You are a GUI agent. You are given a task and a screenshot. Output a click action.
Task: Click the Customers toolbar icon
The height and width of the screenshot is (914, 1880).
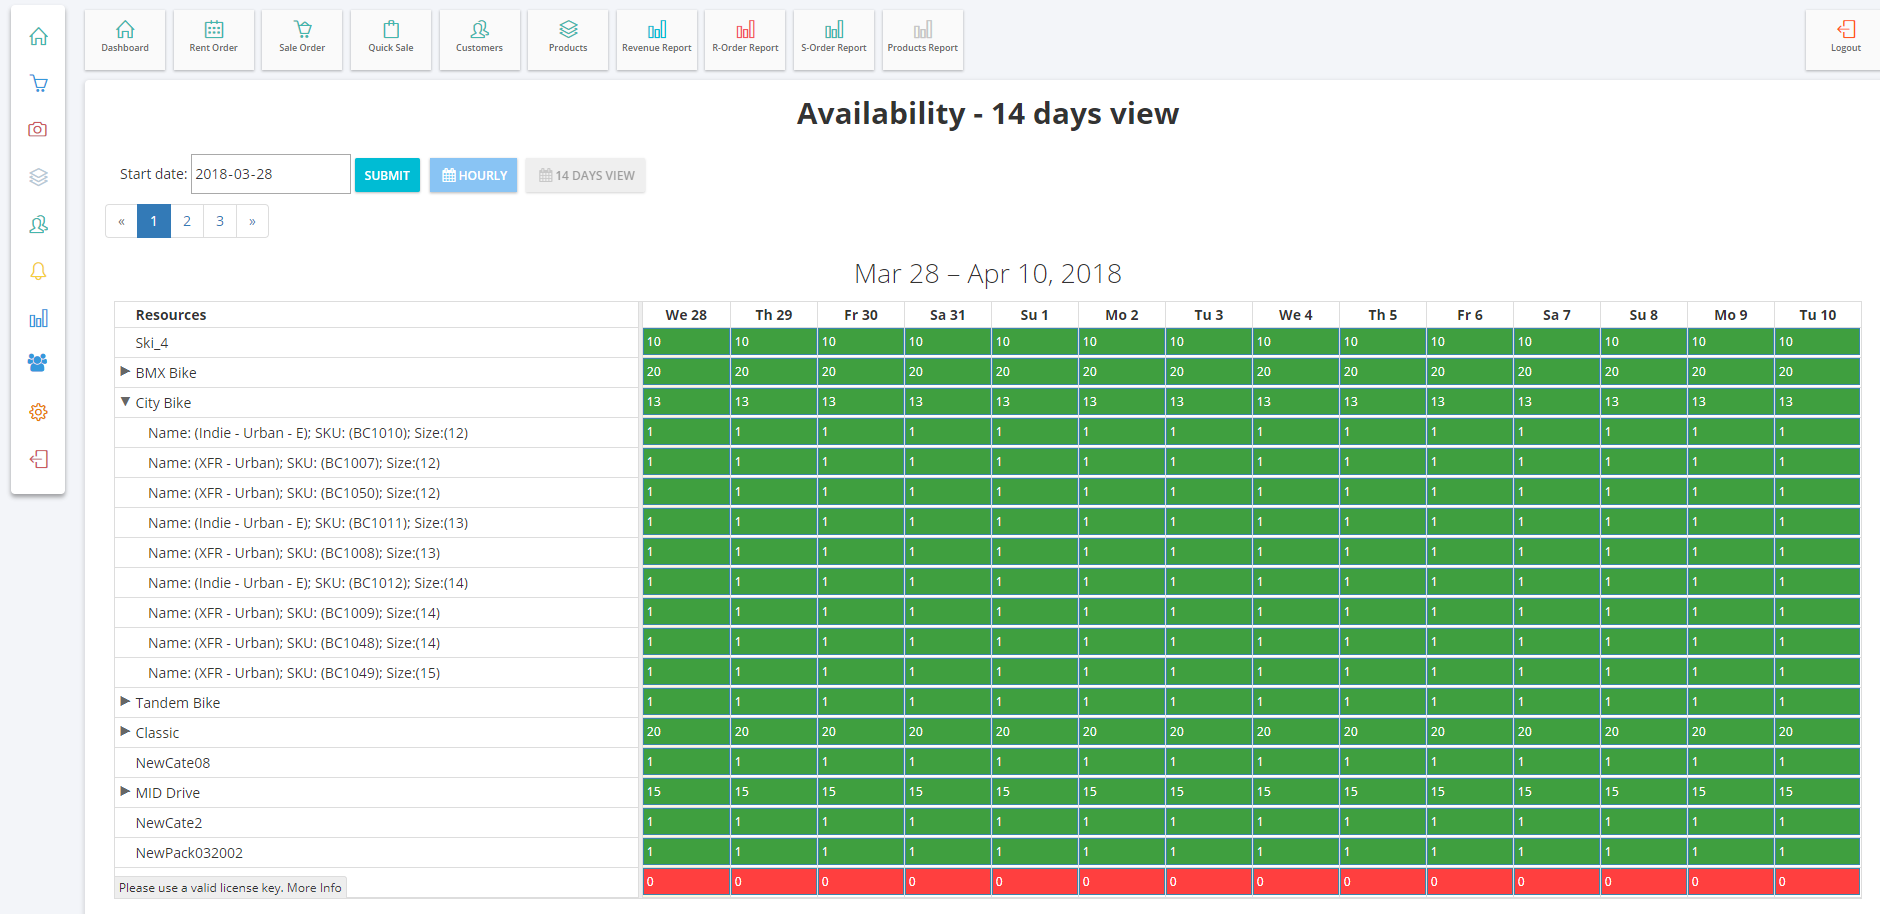(479, 38)
